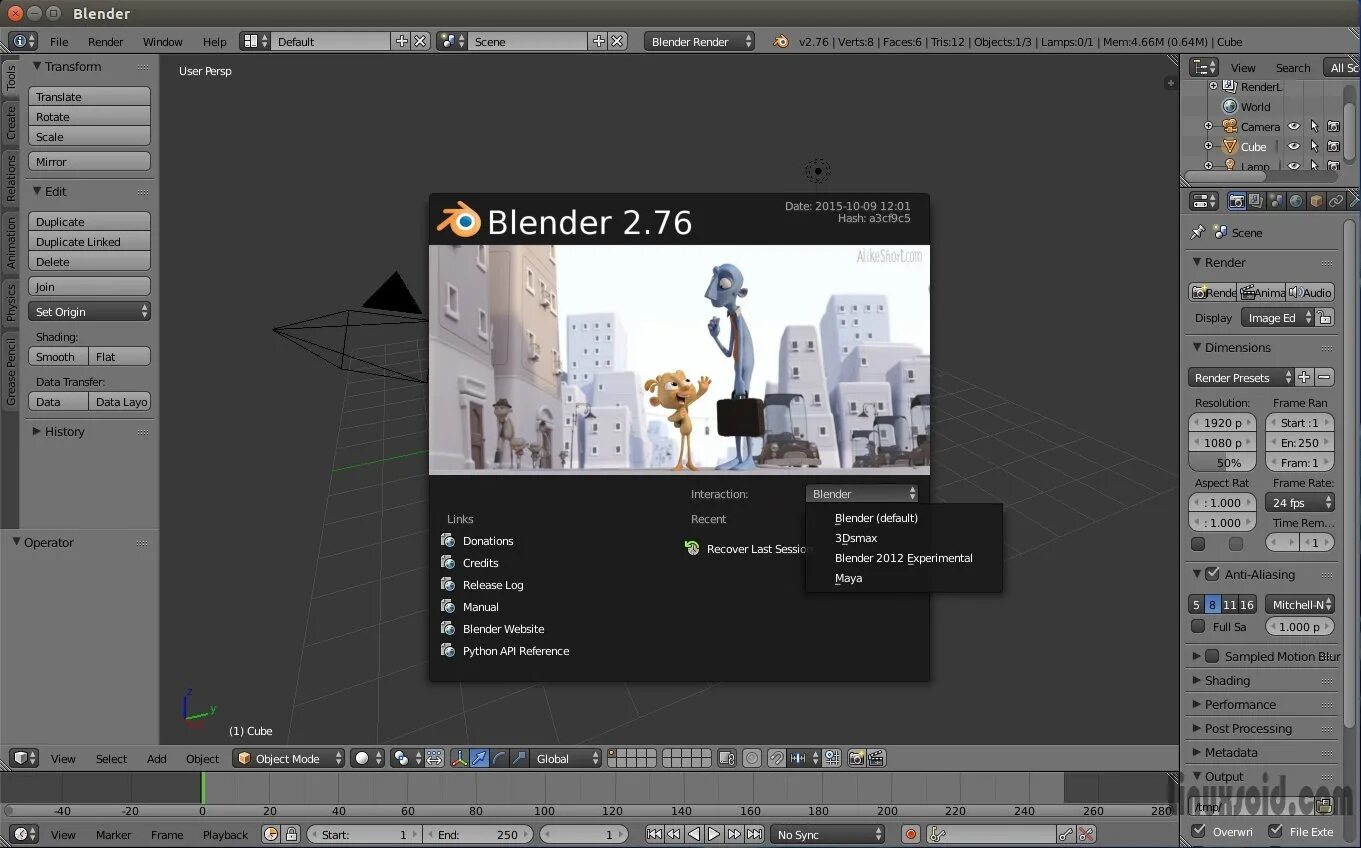Screen dimensions: 1361x848
Task: Toggle Camera renderability camera icon in outliner
Action: 1333,126
